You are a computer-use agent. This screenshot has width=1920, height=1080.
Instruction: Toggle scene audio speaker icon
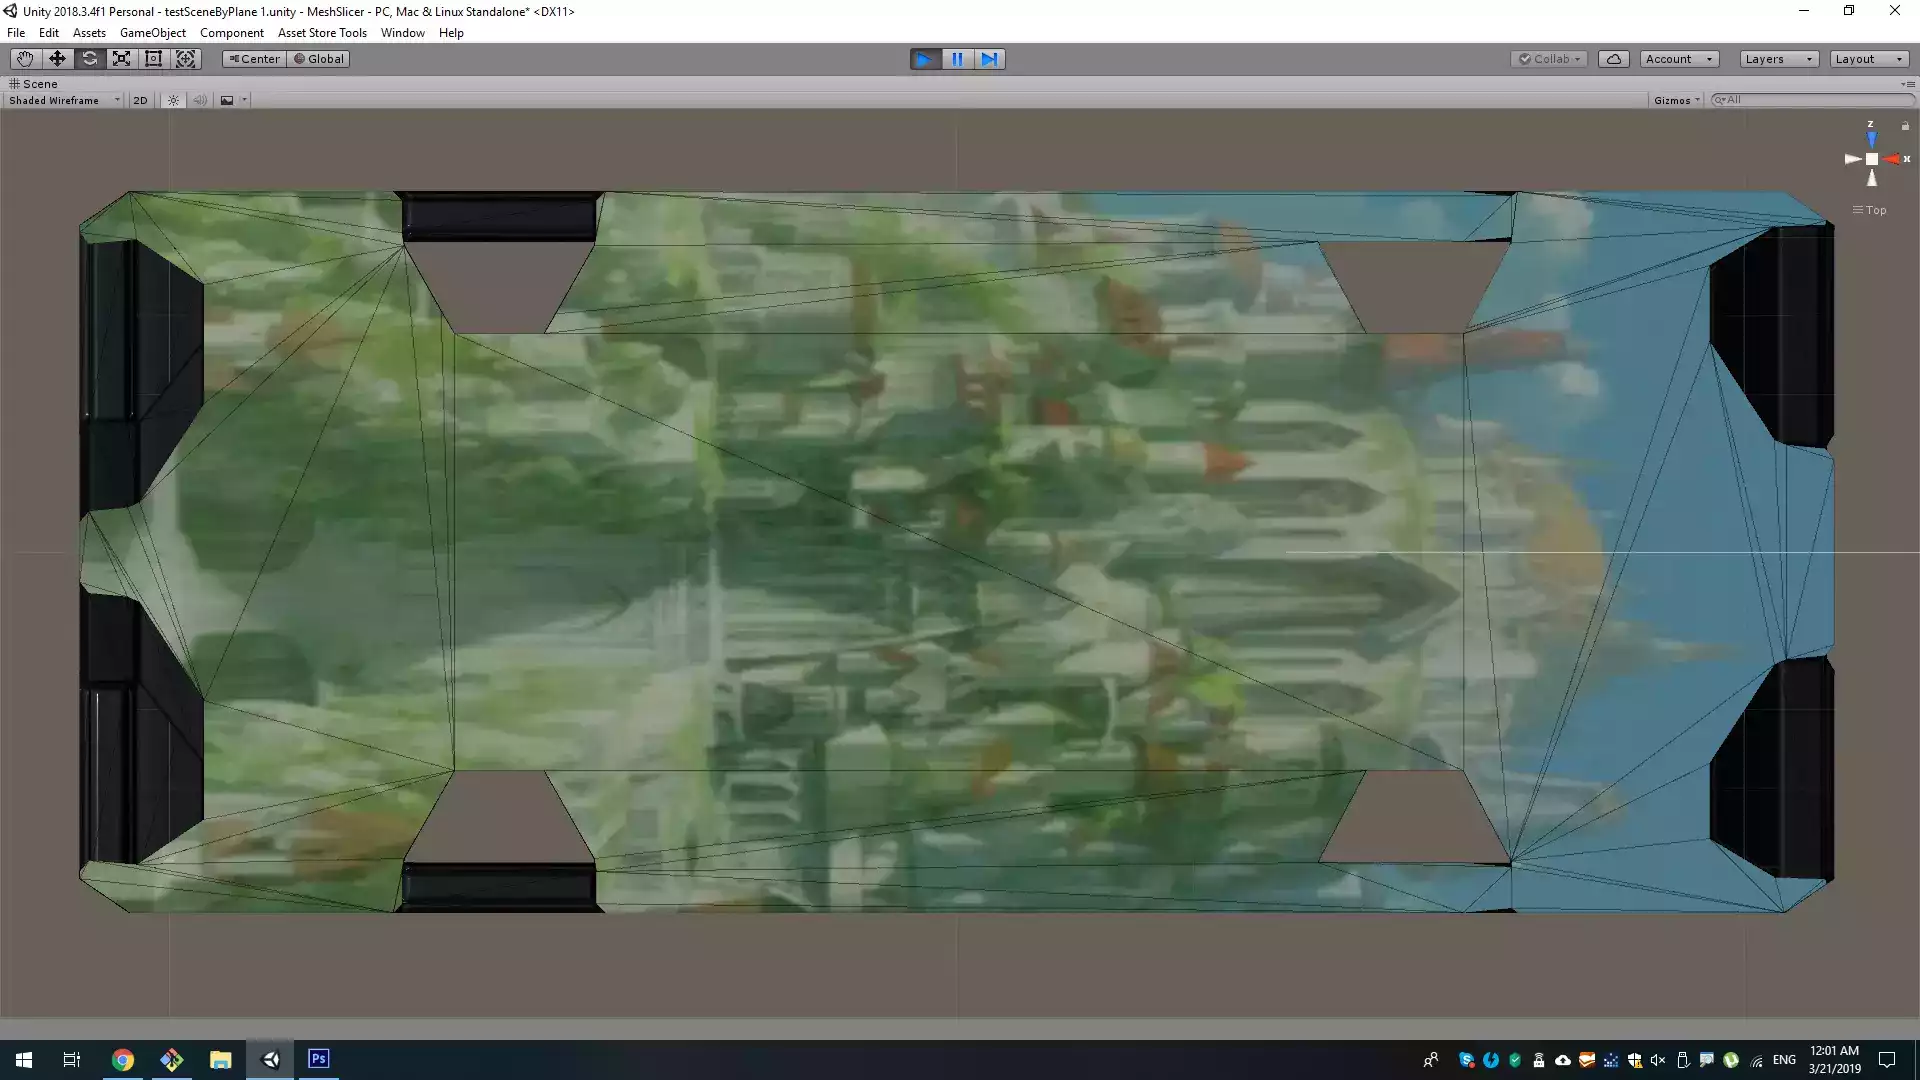[x=200, y=100]
